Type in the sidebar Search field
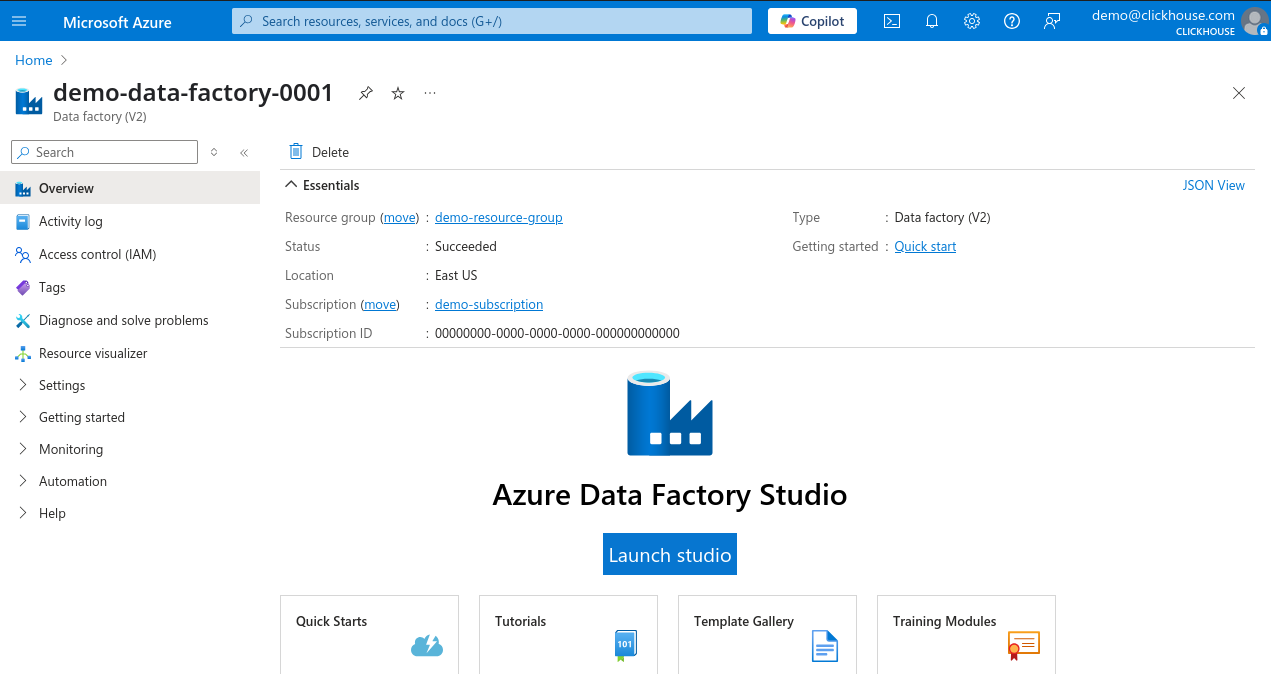 point(103,152)
